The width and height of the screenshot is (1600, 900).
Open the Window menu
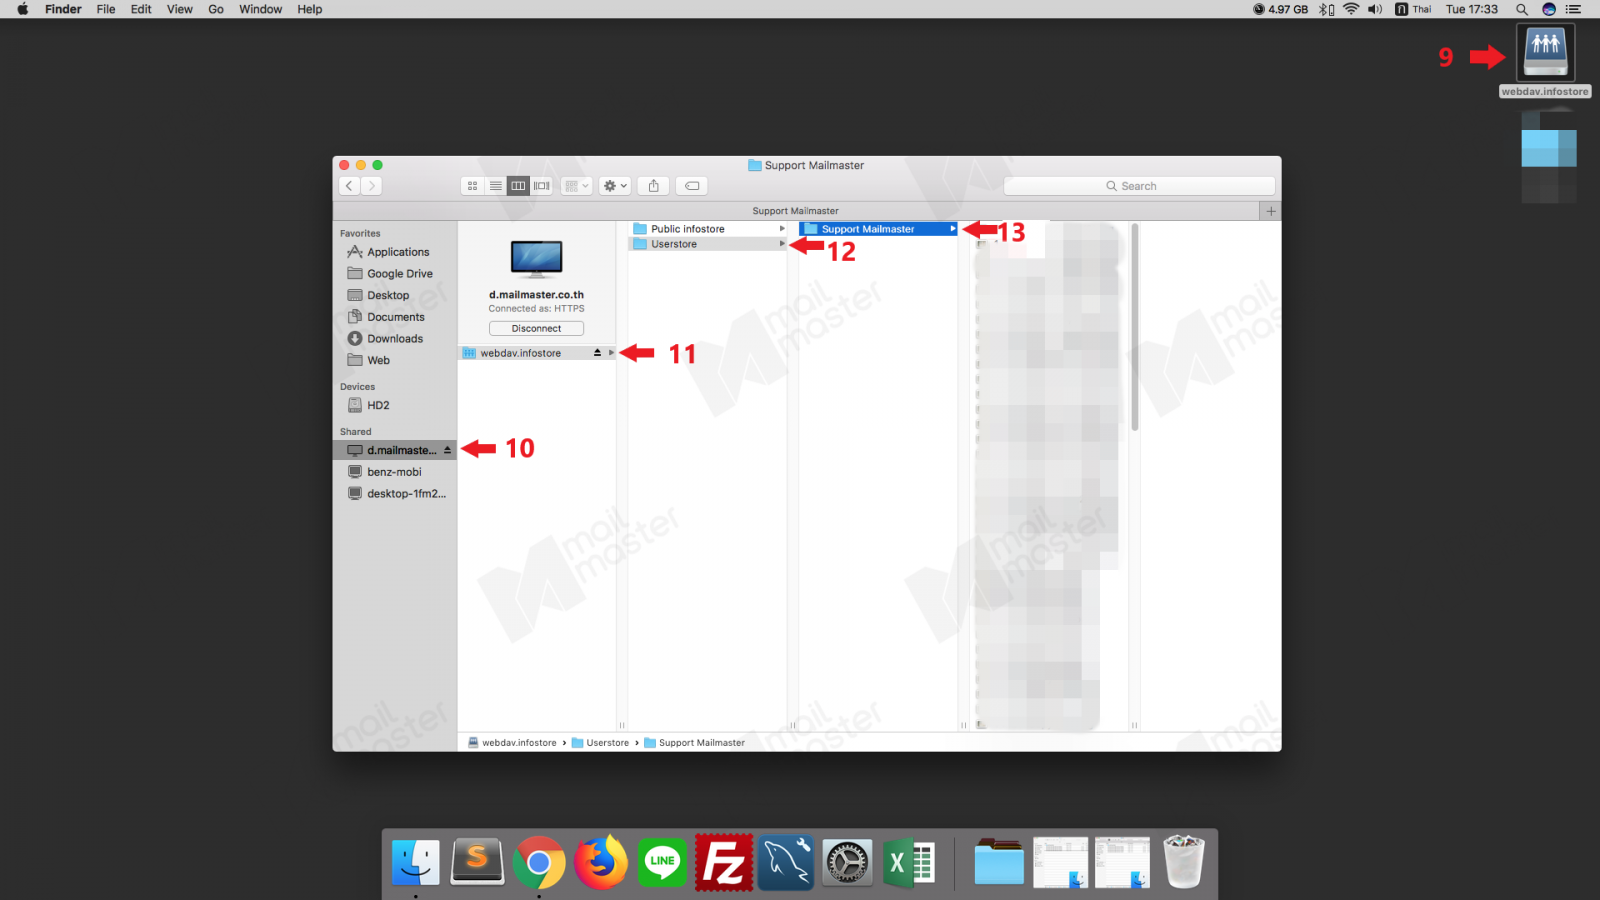point(261,9)
